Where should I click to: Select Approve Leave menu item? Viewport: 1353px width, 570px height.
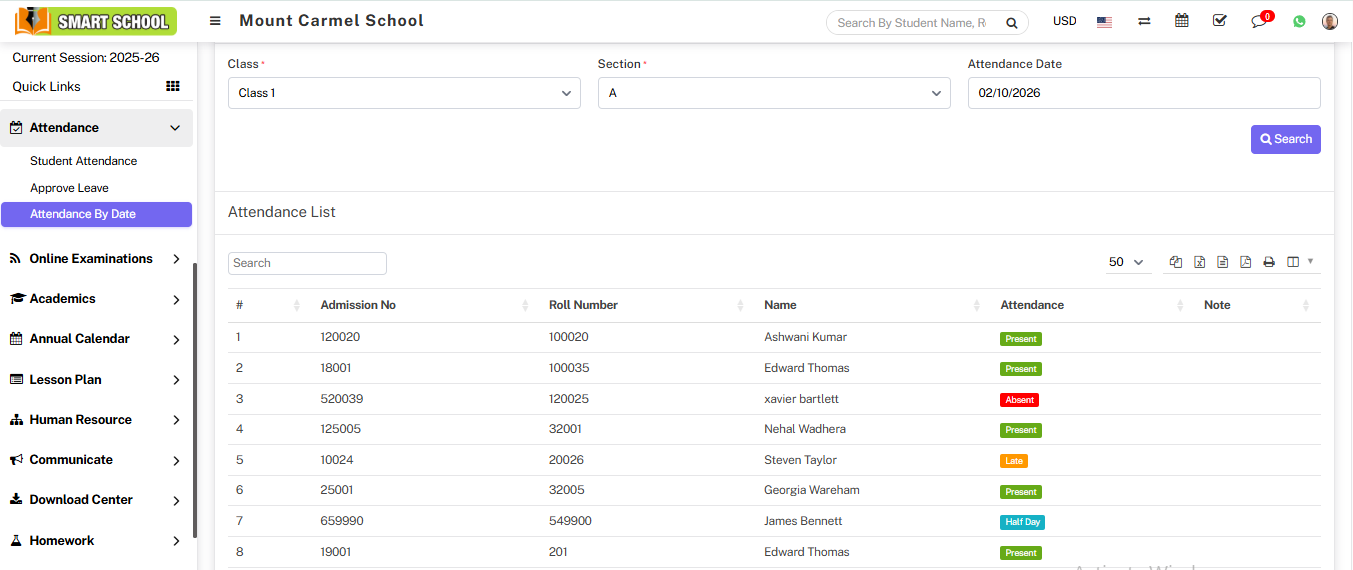coord(69,188)
